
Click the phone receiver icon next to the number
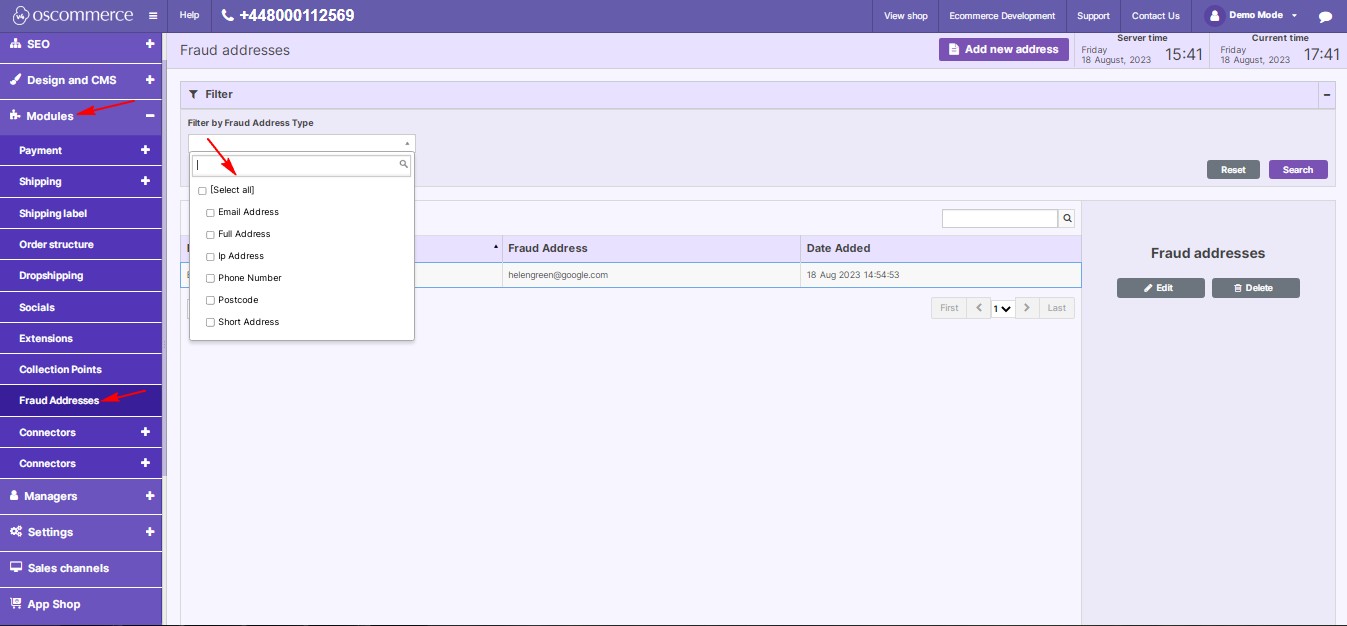click(225, 15)
